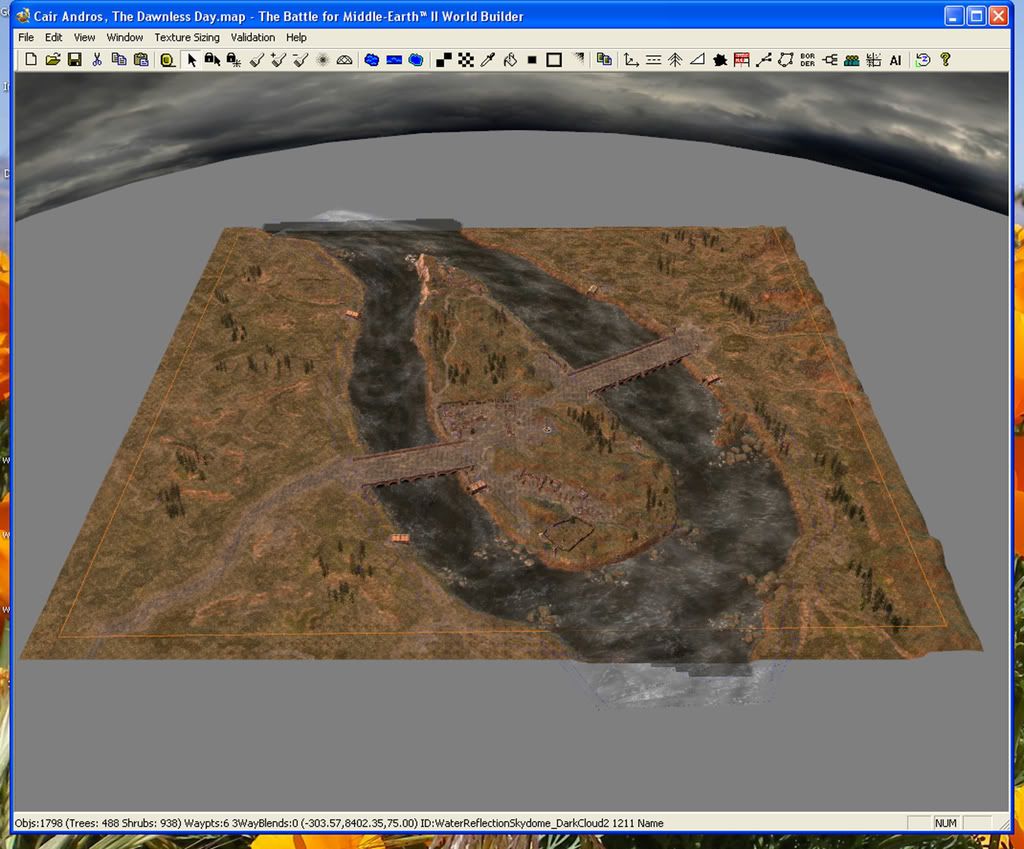Open the AI toolbar icon
1024x849 pixels.
[x=895, y=60]
